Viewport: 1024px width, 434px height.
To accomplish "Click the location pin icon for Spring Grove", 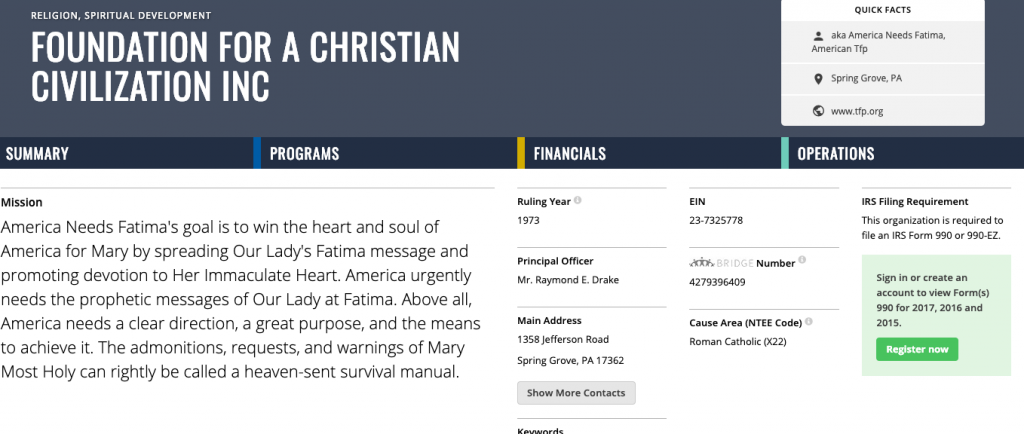I will point(818,79).
